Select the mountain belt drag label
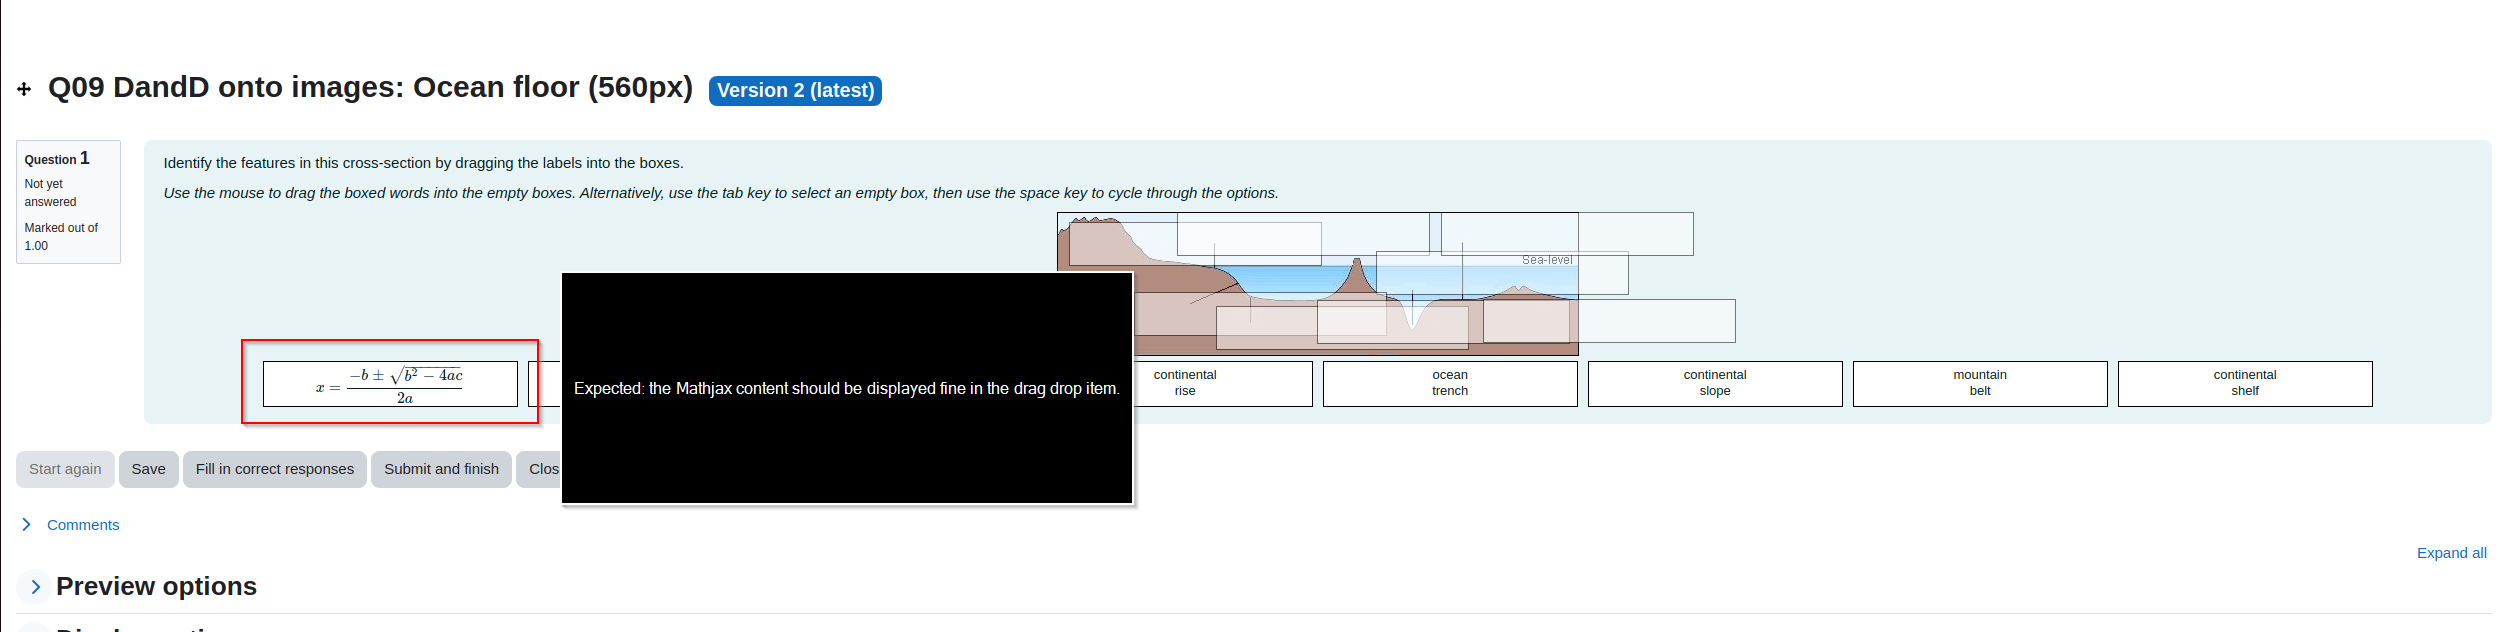The height and width of the screenshot is (632, 2507). 1980,384
